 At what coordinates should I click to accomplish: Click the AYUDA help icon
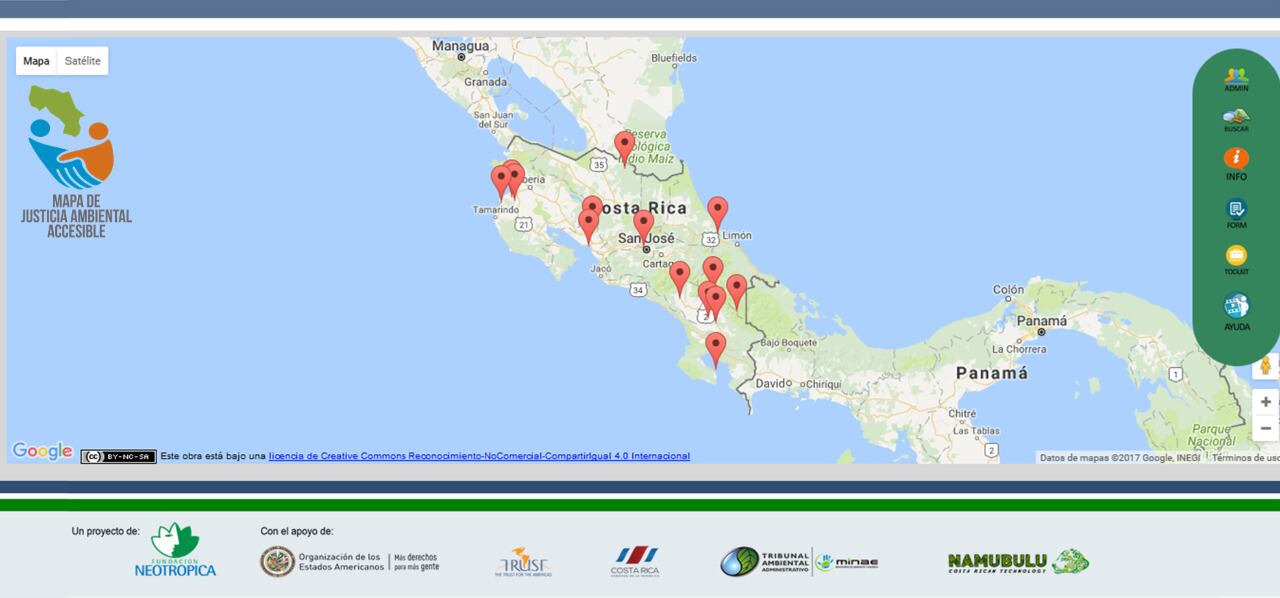[1236, 308]
